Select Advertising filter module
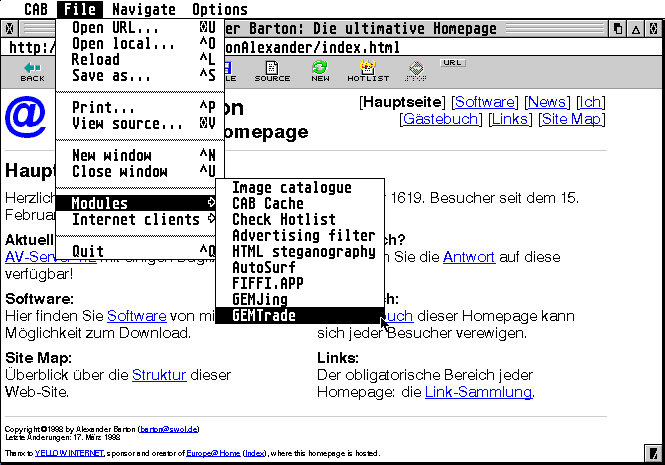The height and width of the screenshot is (465, 665). pyautogui.click(x=300, y=235)
